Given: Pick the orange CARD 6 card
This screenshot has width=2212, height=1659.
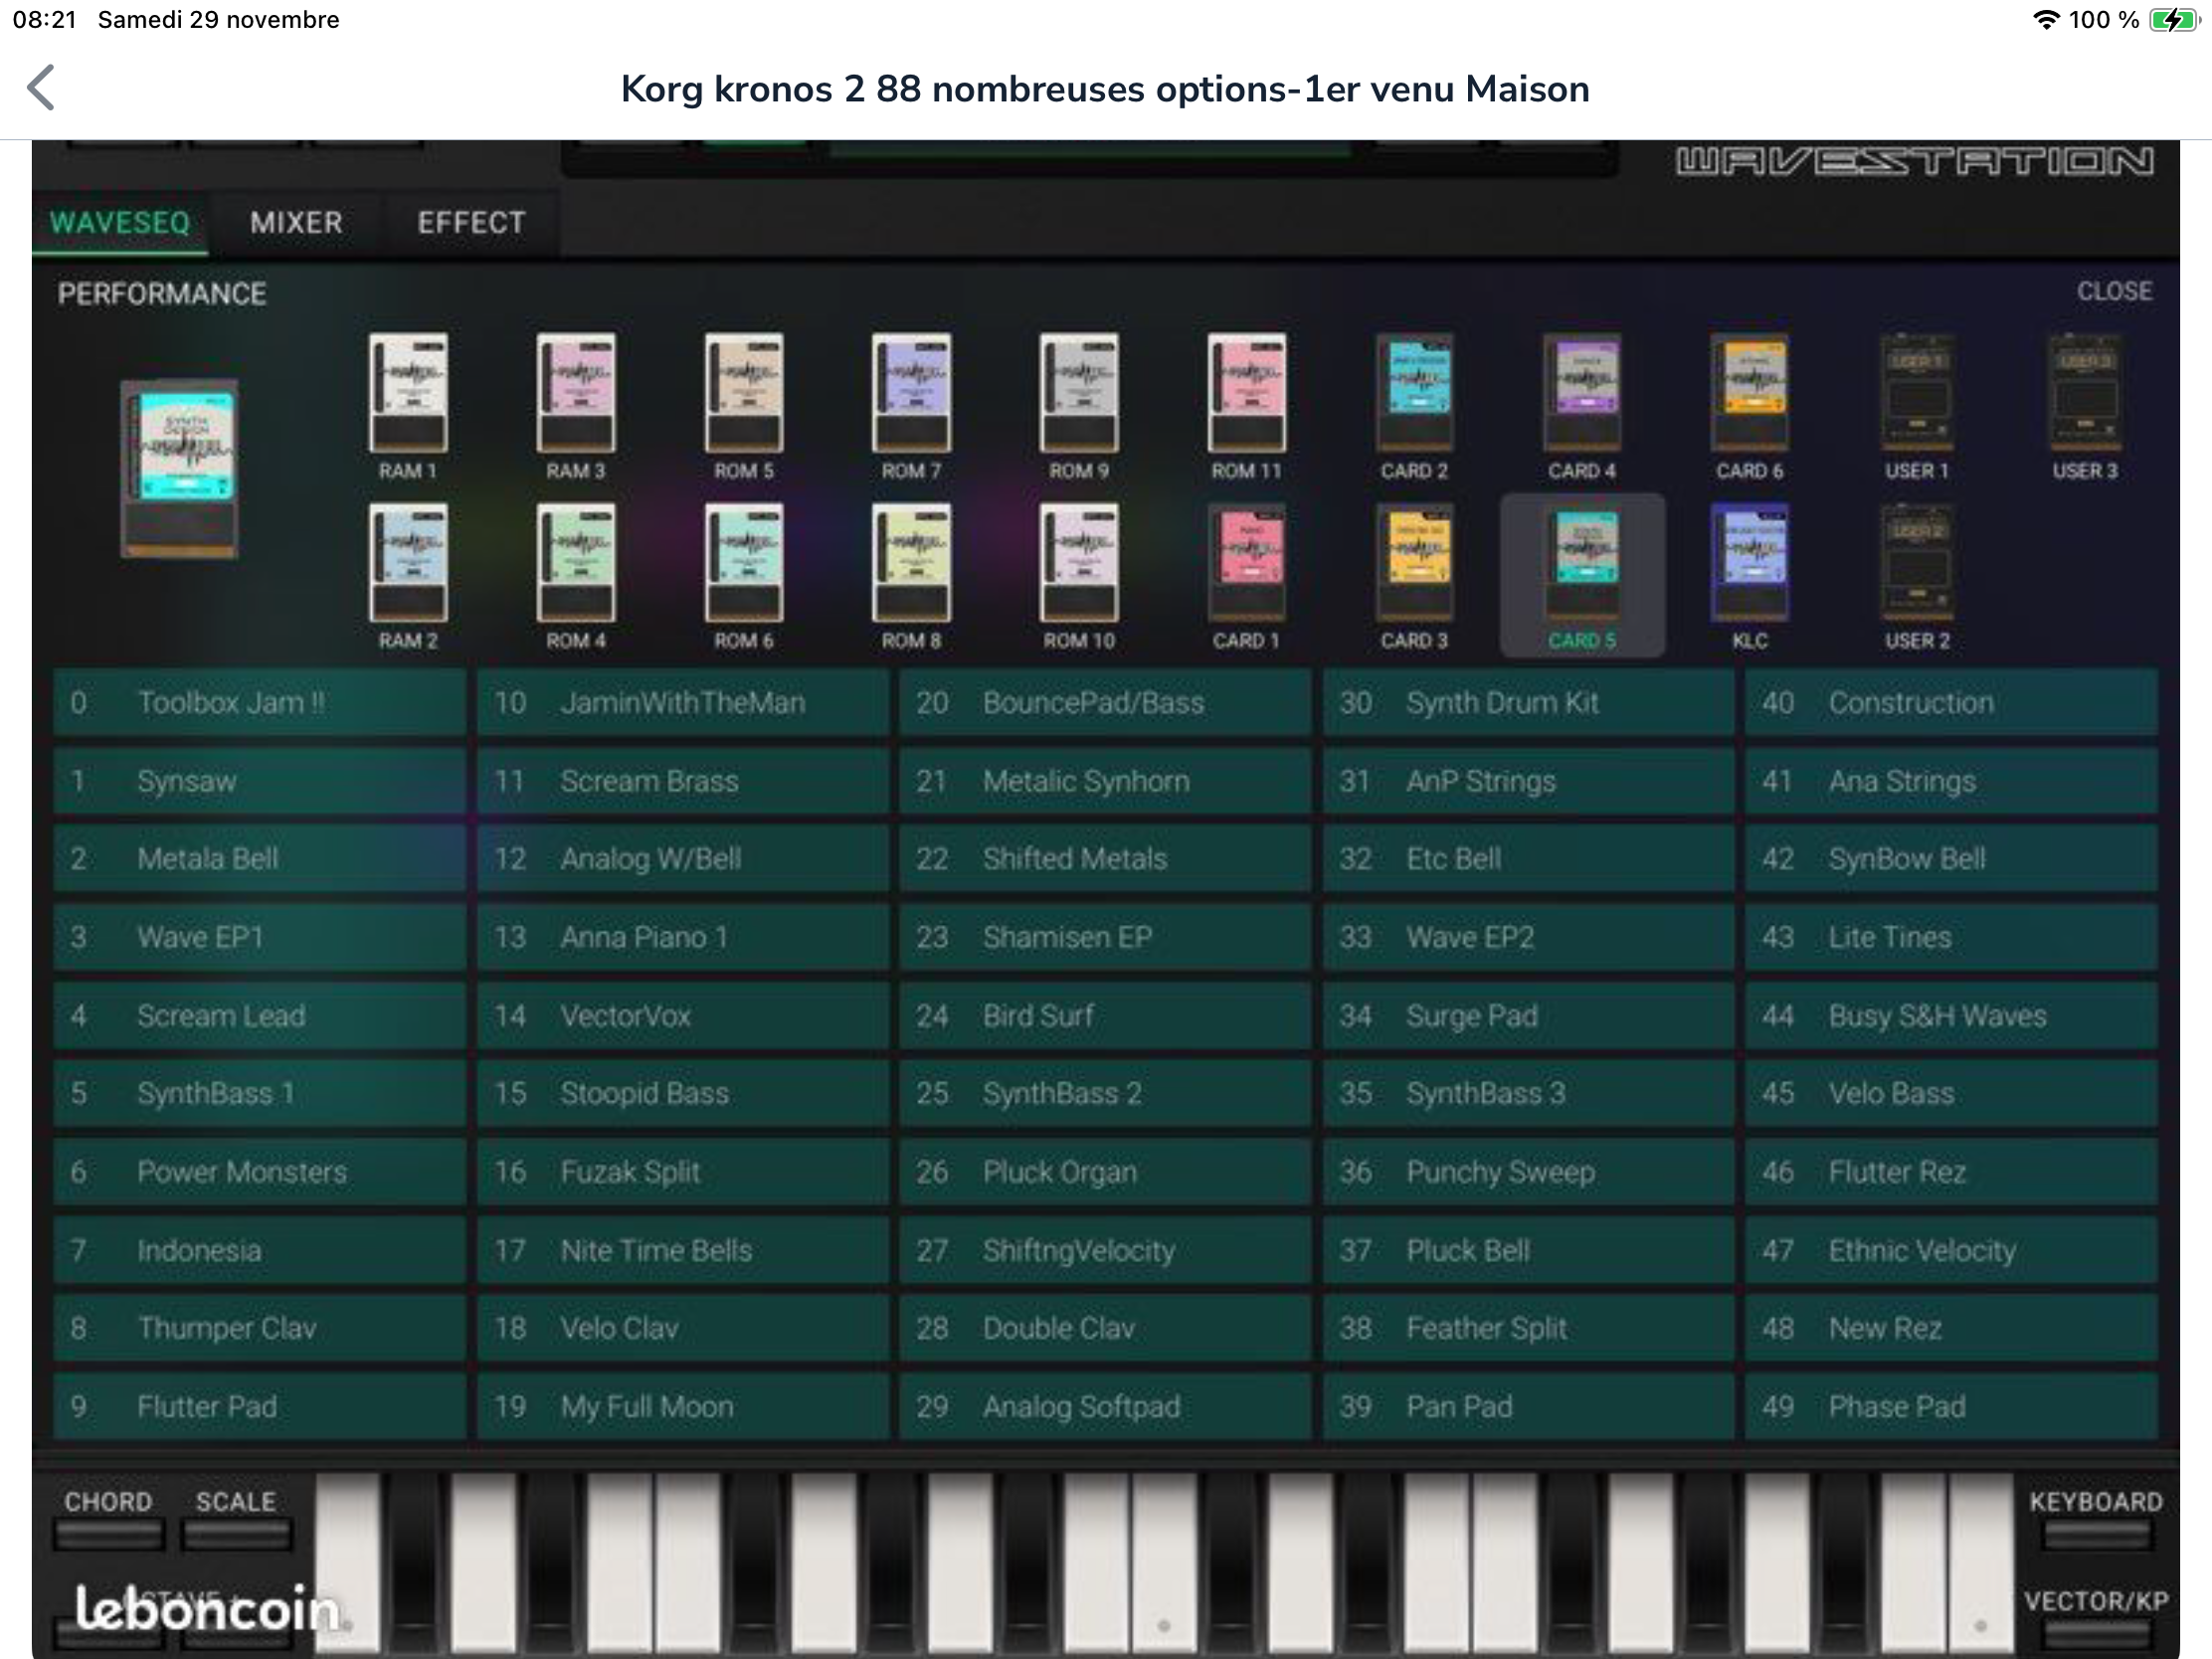Looking at the screenshot, I should pos(1749,395).
